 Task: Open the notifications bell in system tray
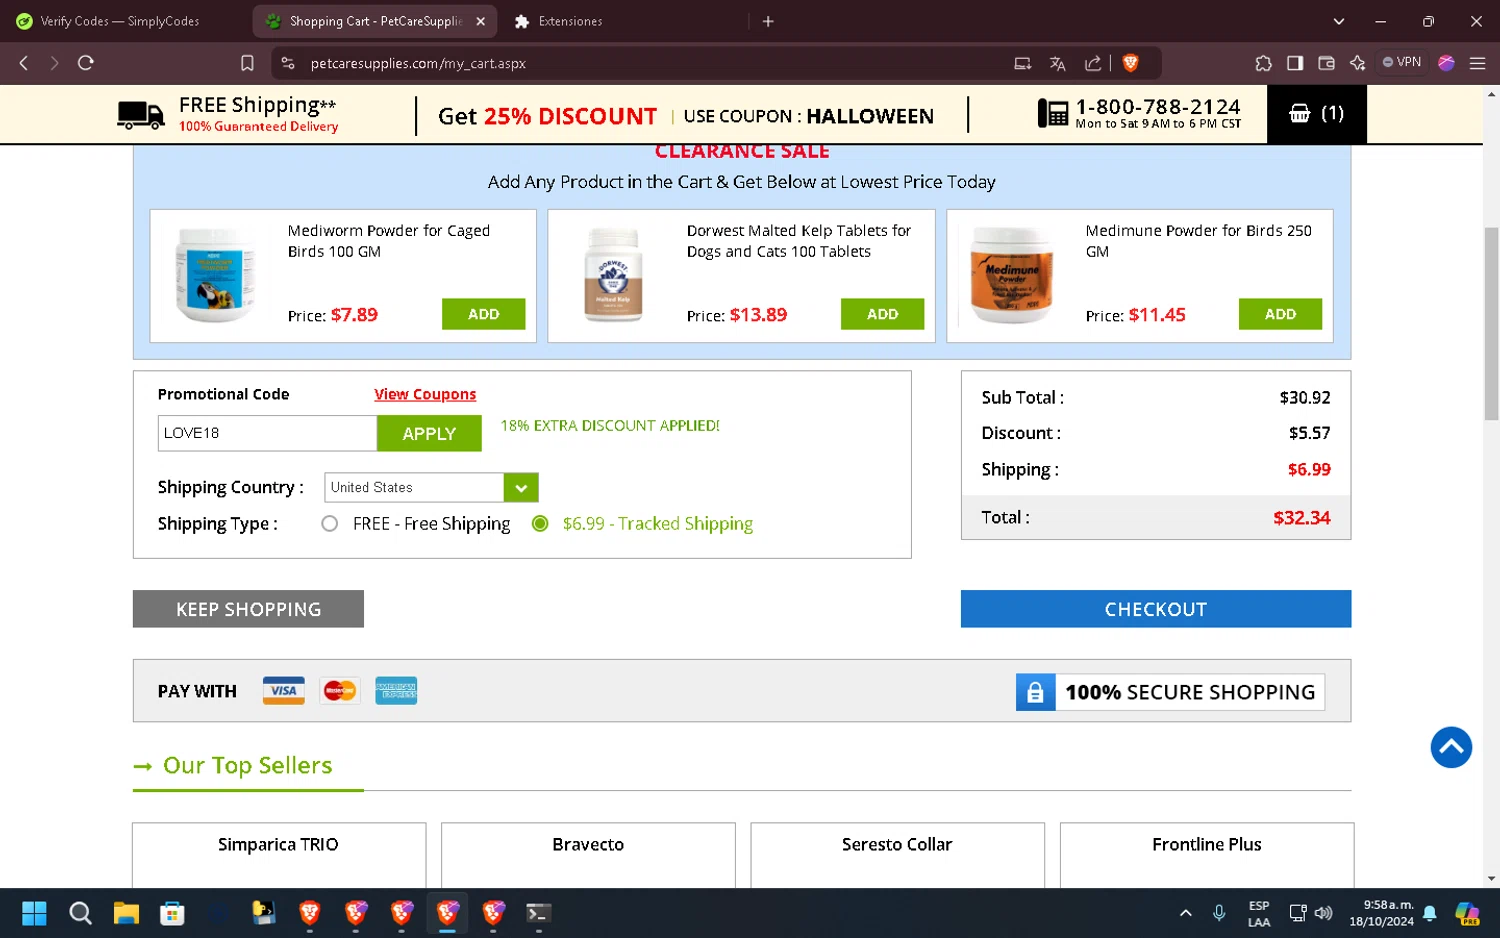point(1430,913)
